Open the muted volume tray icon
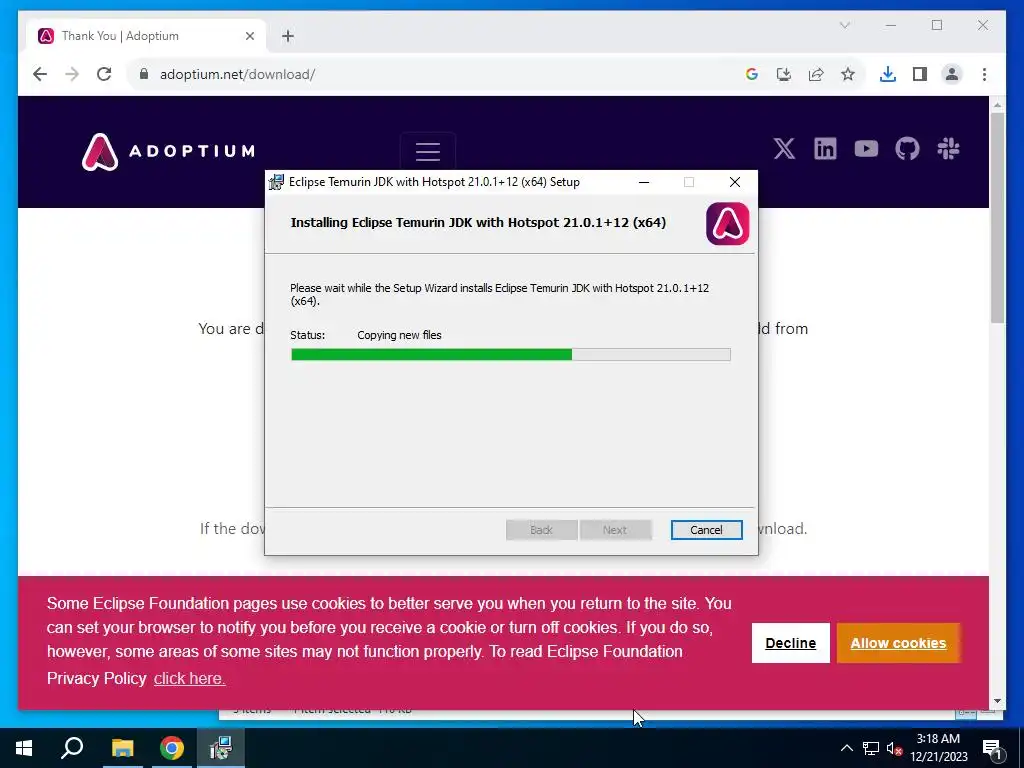The height and width of the screenshot is (768, 1024). point(895,748)
